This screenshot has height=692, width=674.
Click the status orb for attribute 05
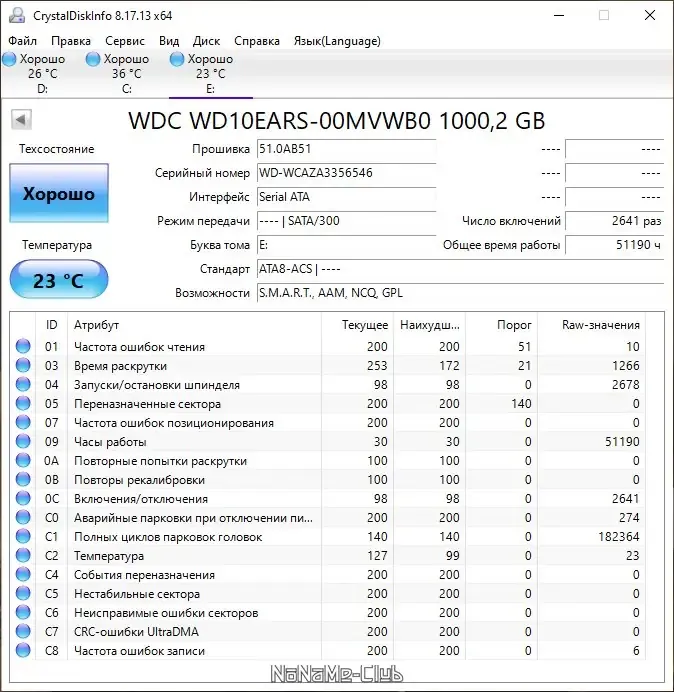click(23, 403)
